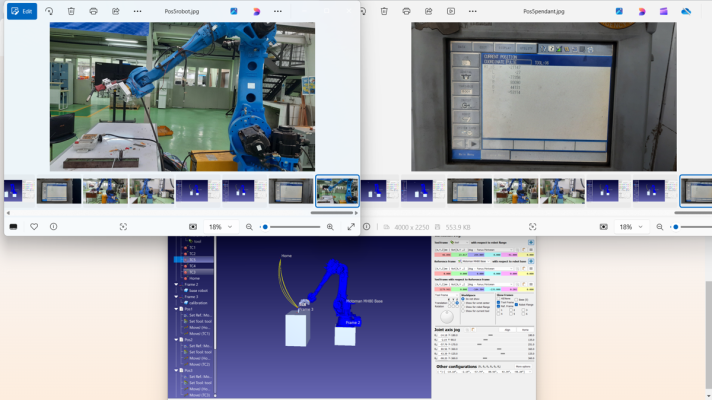
Task: Enter full screen in PosSrobot viewer
Action: coord(351,227)
